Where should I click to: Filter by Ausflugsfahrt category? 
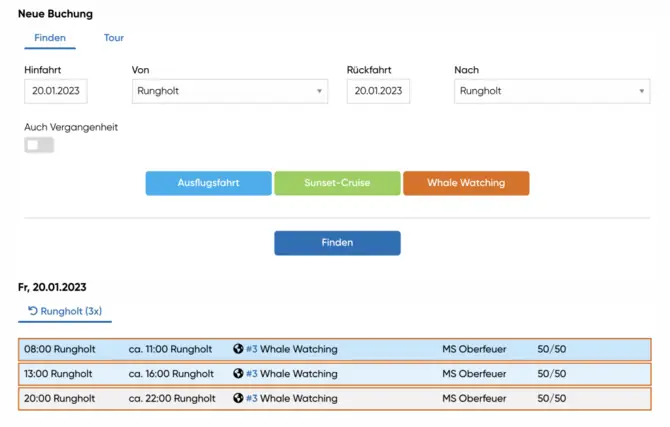tap(208, 183)
